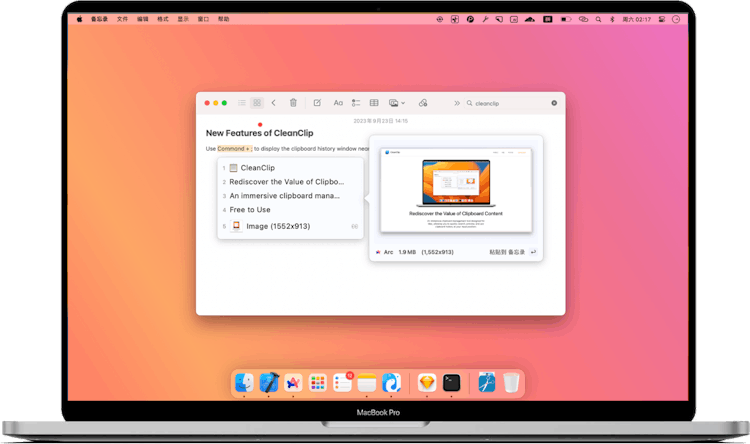Image resolution: width=750 pixels, height=444 pixels.
Task: Create a new note with compose icon
Action: (317, 103)
